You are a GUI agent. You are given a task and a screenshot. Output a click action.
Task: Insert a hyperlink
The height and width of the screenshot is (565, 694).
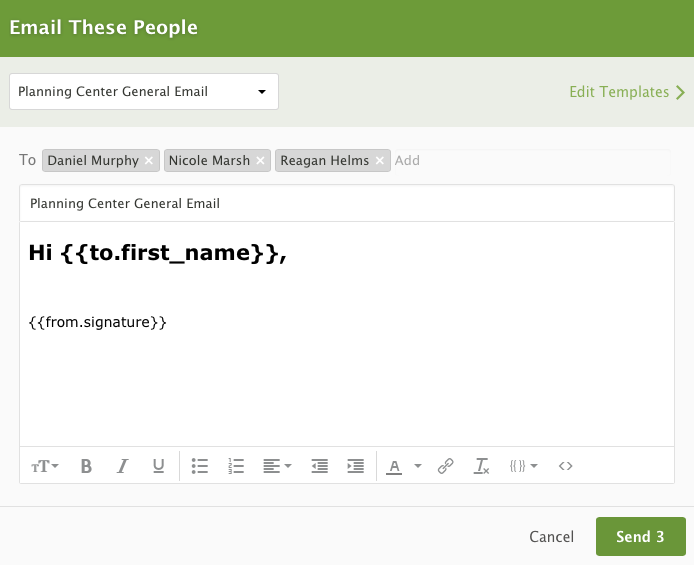[x=445, y=466]
